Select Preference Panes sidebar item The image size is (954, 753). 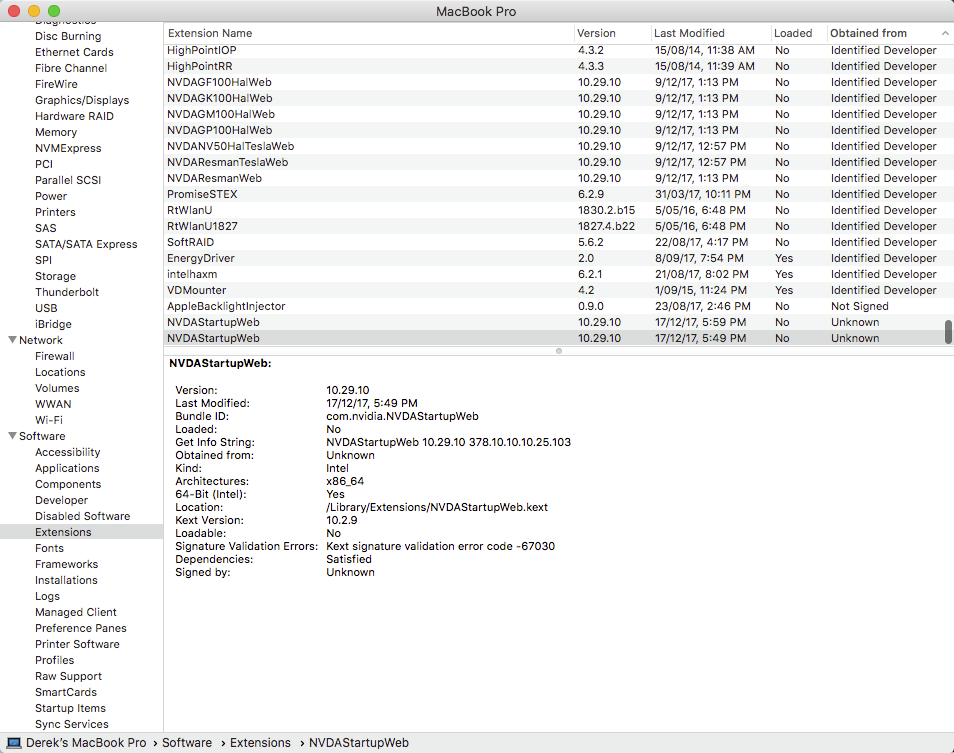(x=81, y=628)
